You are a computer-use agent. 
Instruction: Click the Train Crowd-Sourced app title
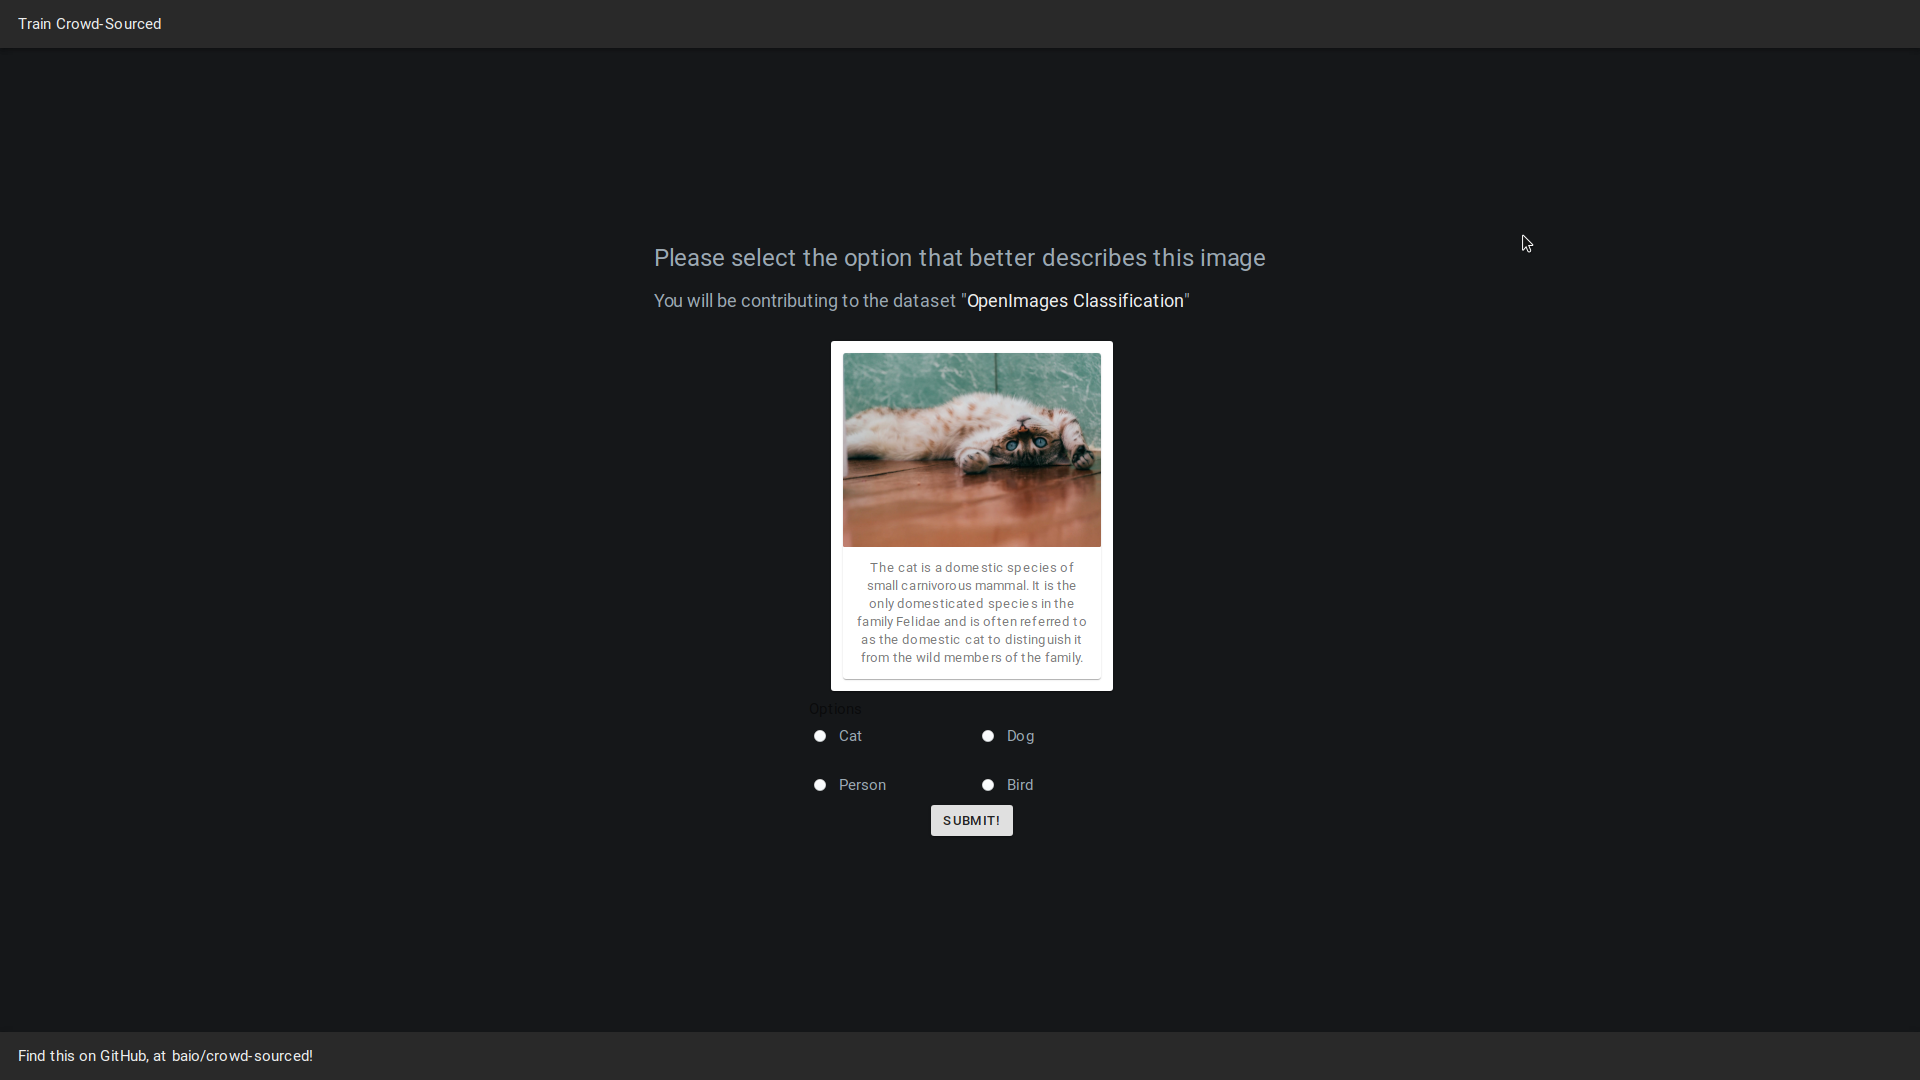coord(90,24)
